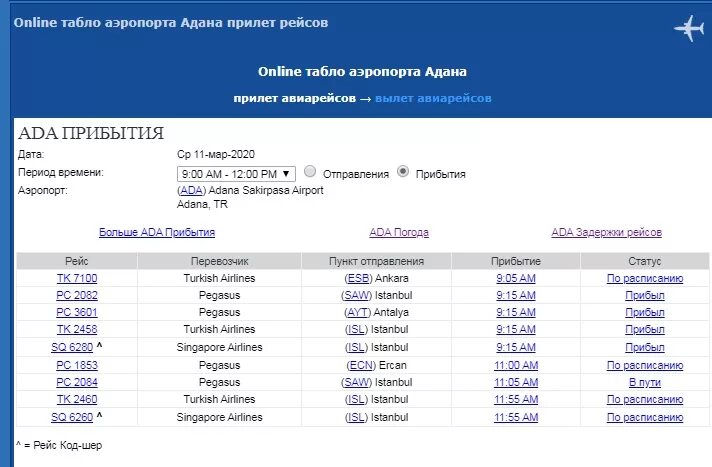Open По расписанию status for PC 1853
The image size is (712, 467).
645,365
